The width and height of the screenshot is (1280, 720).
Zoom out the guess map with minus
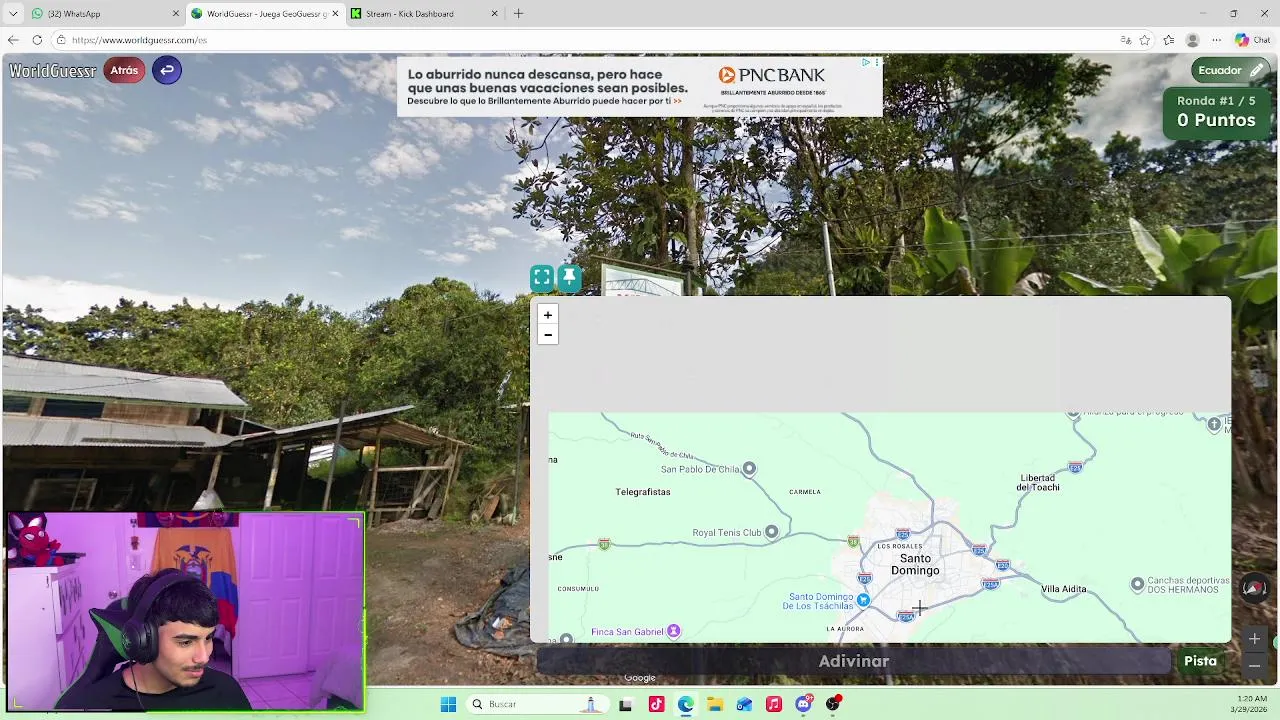click(x=547, y=335)
